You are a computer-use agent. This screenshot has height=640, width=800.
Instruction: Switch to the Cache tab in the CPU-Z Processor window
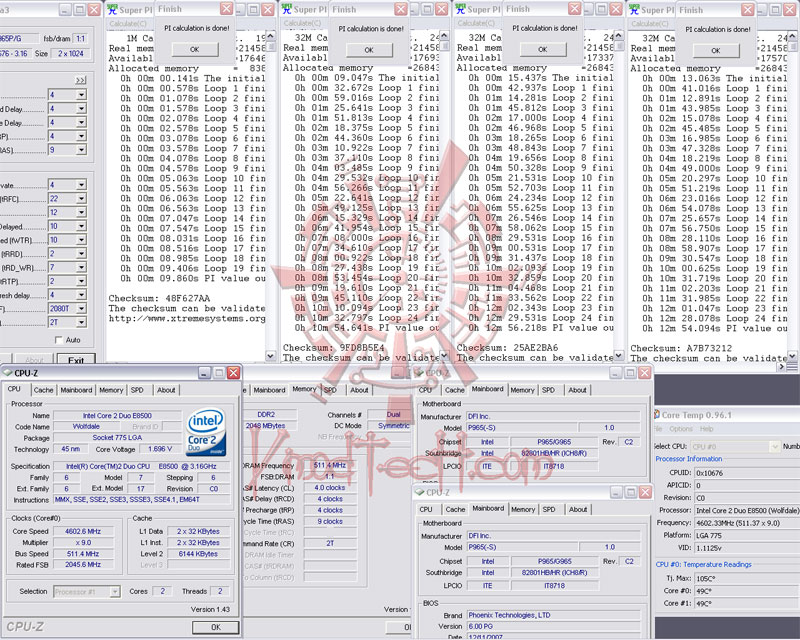tap(43, 390)
